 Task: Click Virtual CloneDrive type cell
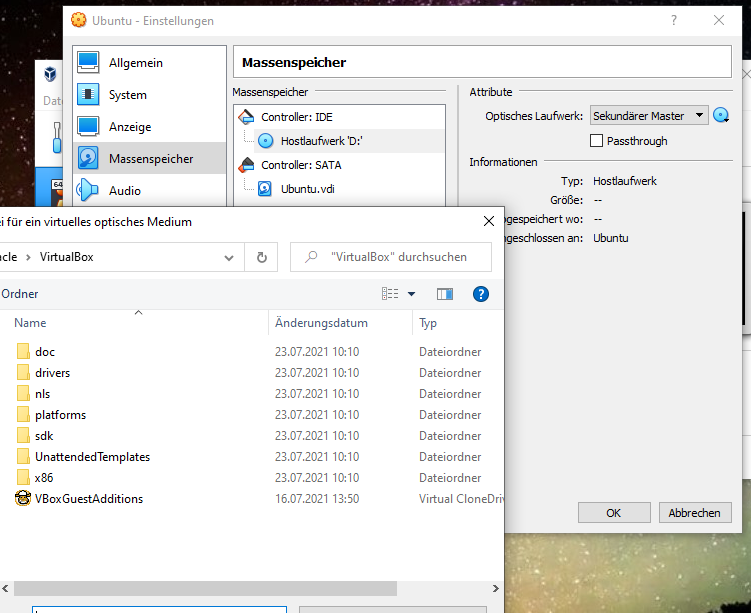pyautogui.click(x=461, y=499)
